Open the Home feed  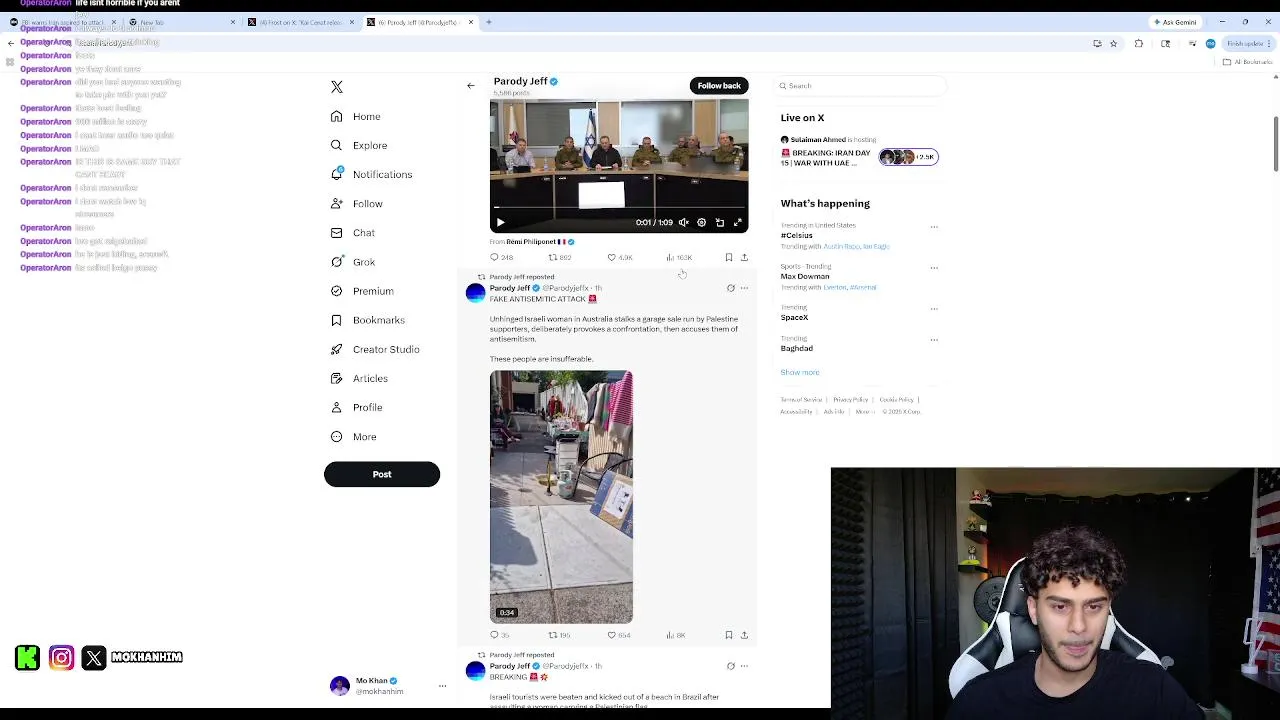click(x=356, y=116)
